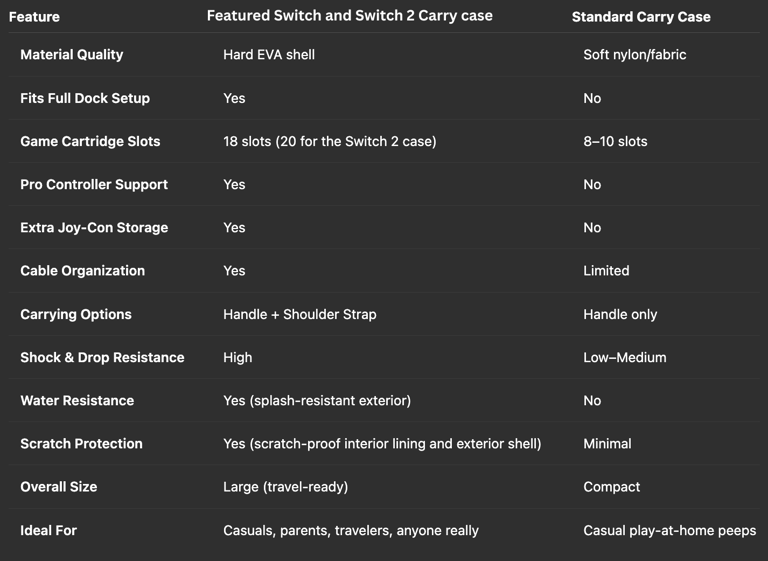Select the 8–10 slots cell
This screenshot has height=561, width=768.
[615, 141]
